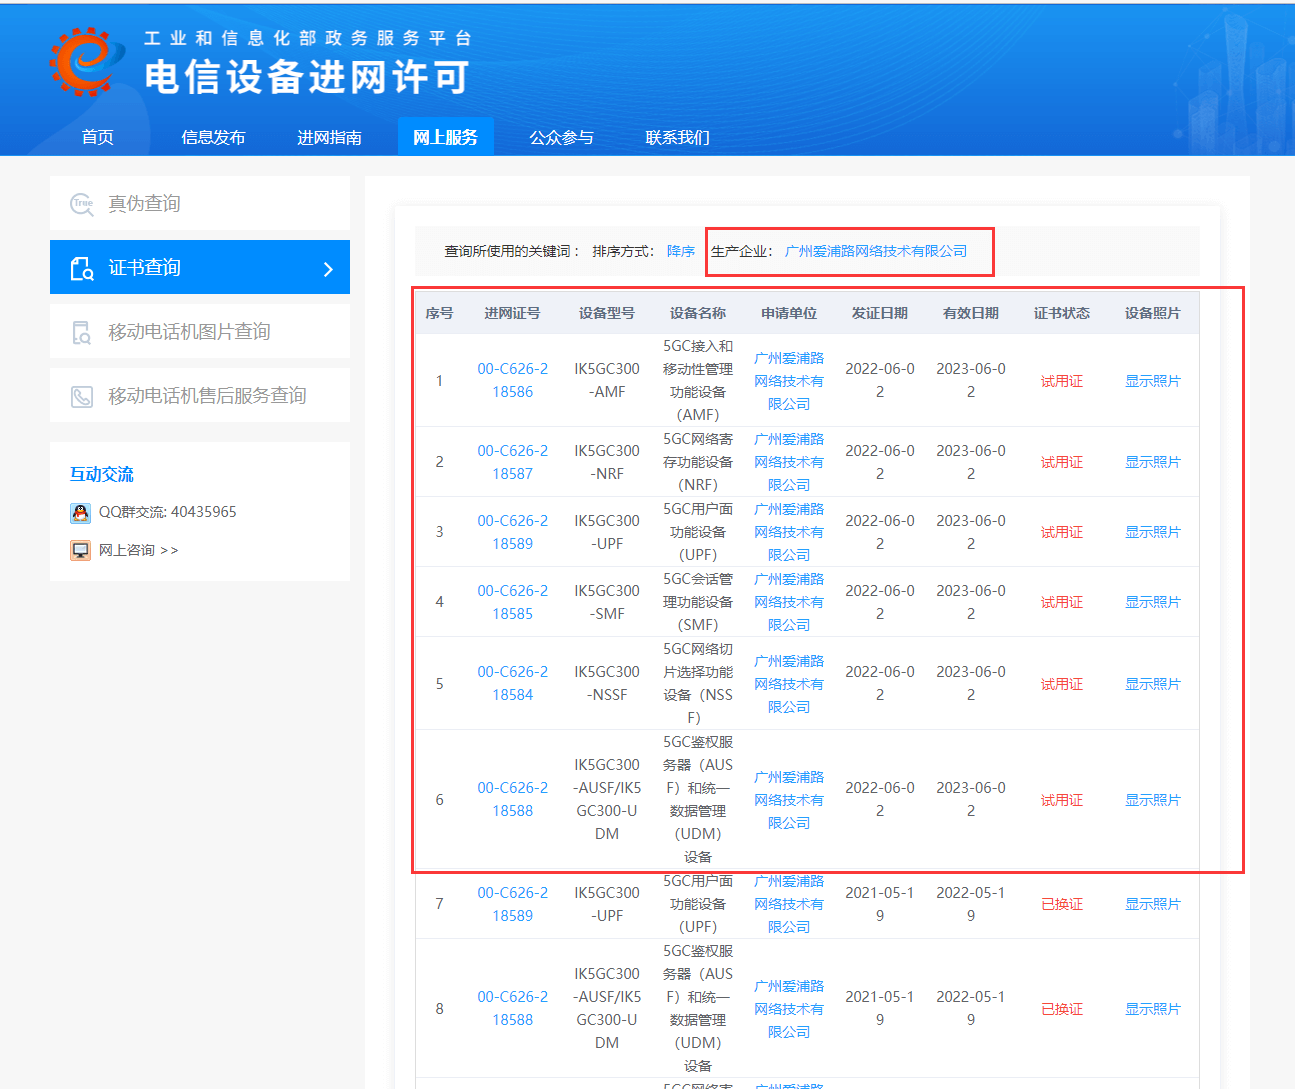Click the 真伪查询 magnifier icon
This screenshot has width=1295, height=1089.
(x=82, y=204)
